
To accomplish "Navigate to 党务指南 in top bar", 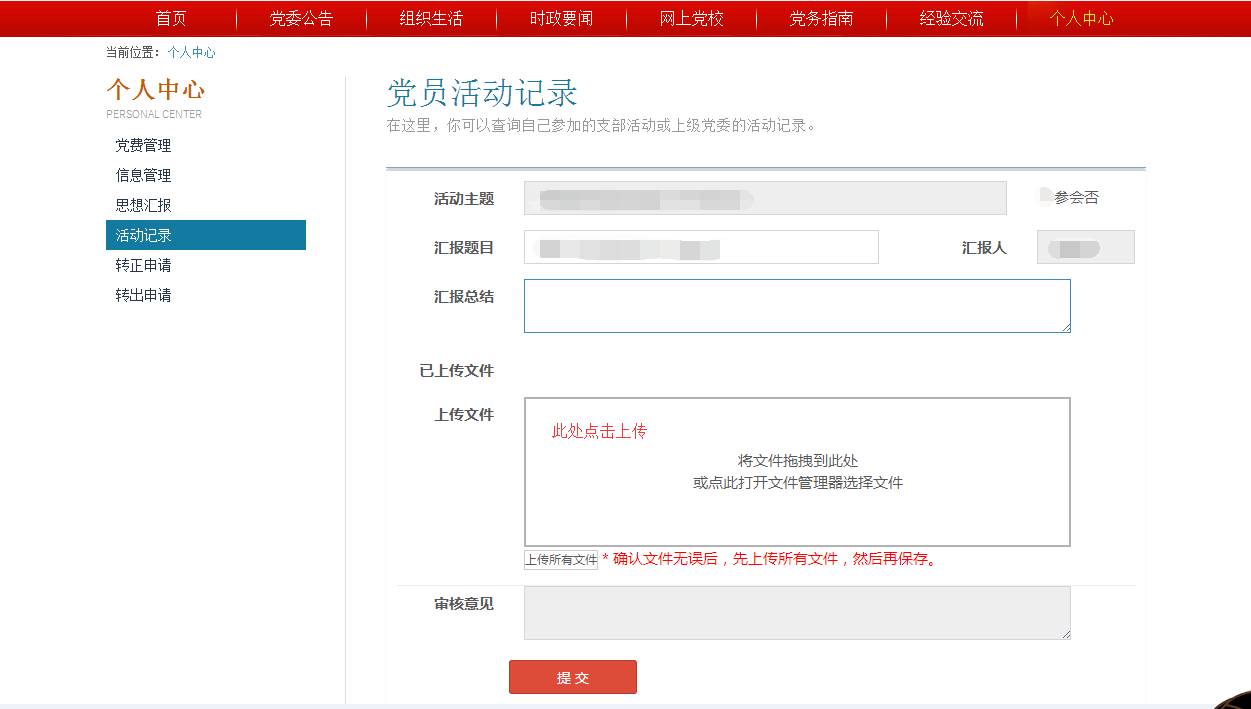I will tap(821, 18).
